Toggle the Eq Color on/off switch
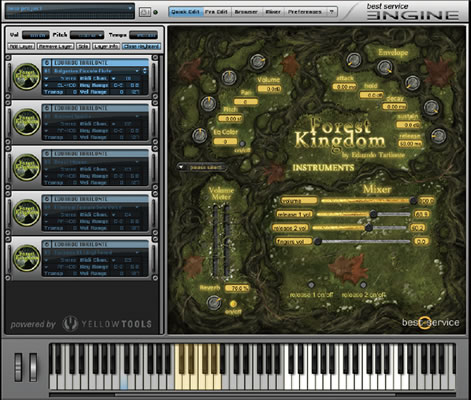The width and height of the screenshot is (471, 400). 242,144
